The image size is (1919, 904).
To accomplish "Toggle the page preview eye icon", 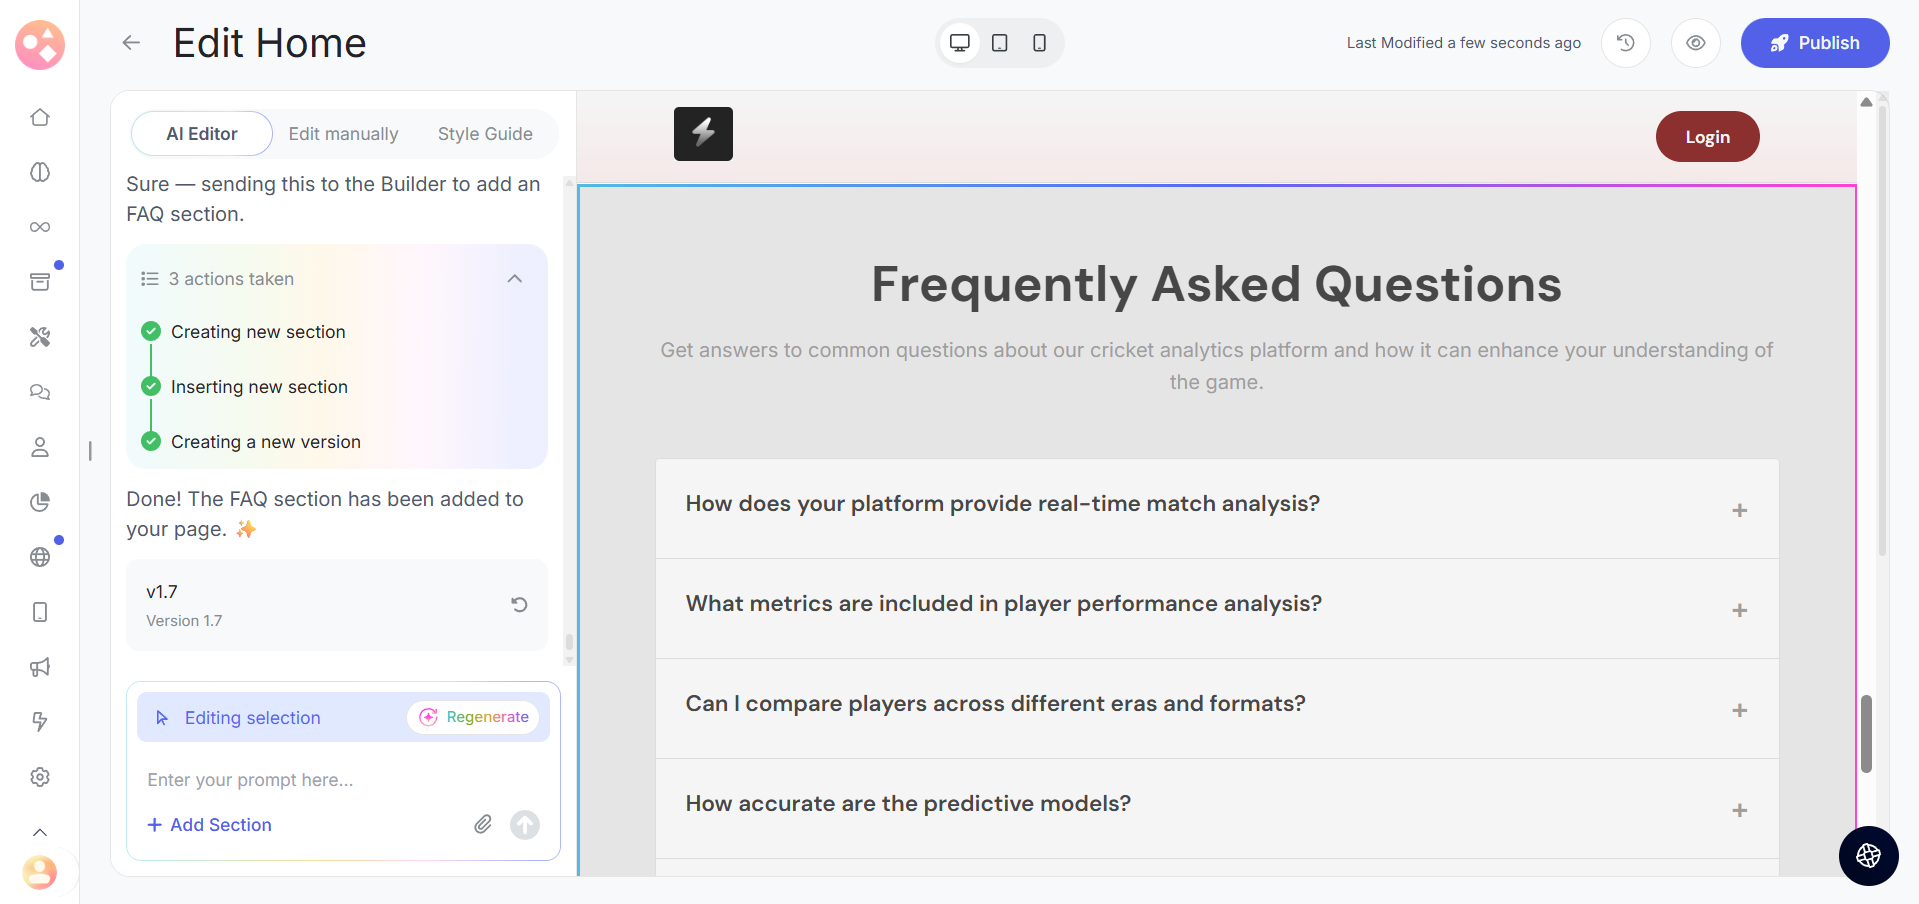I will click(1696, 43).
